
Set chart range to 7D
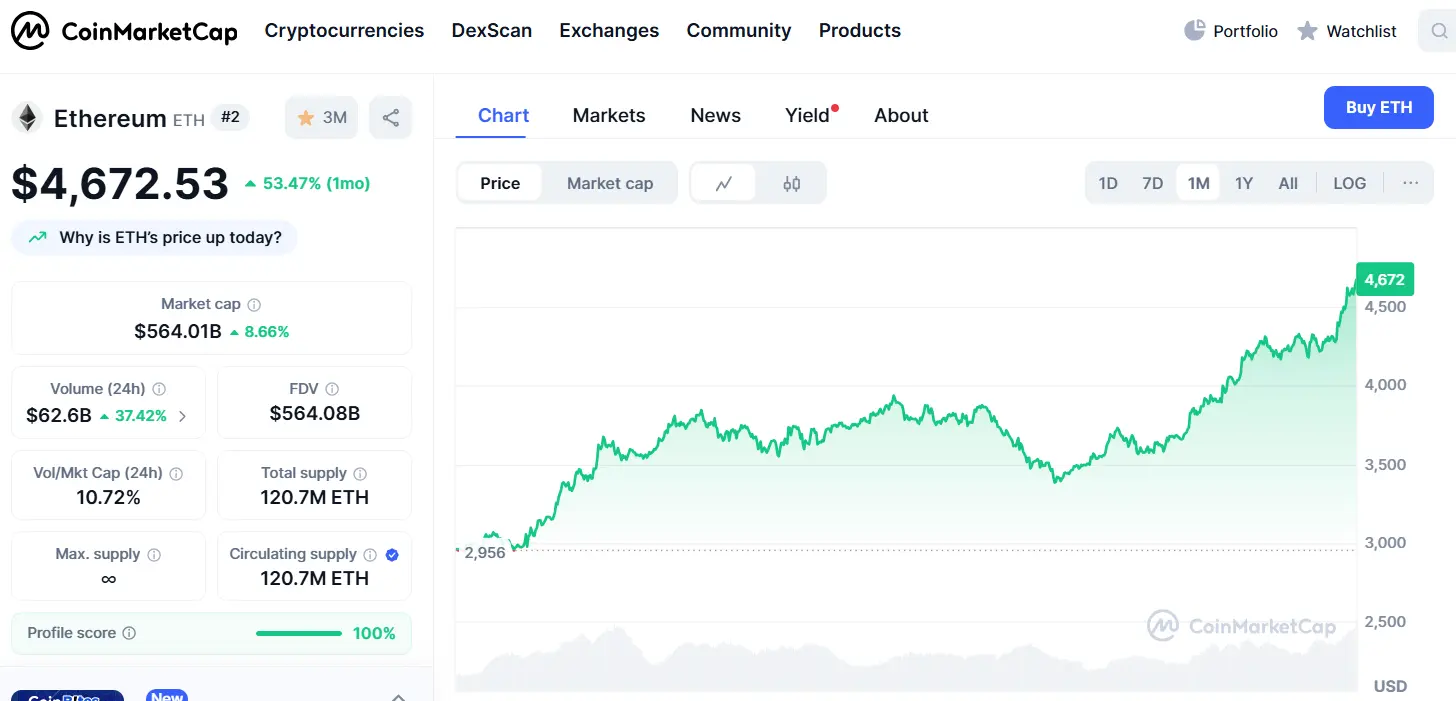click(1153, 183)
